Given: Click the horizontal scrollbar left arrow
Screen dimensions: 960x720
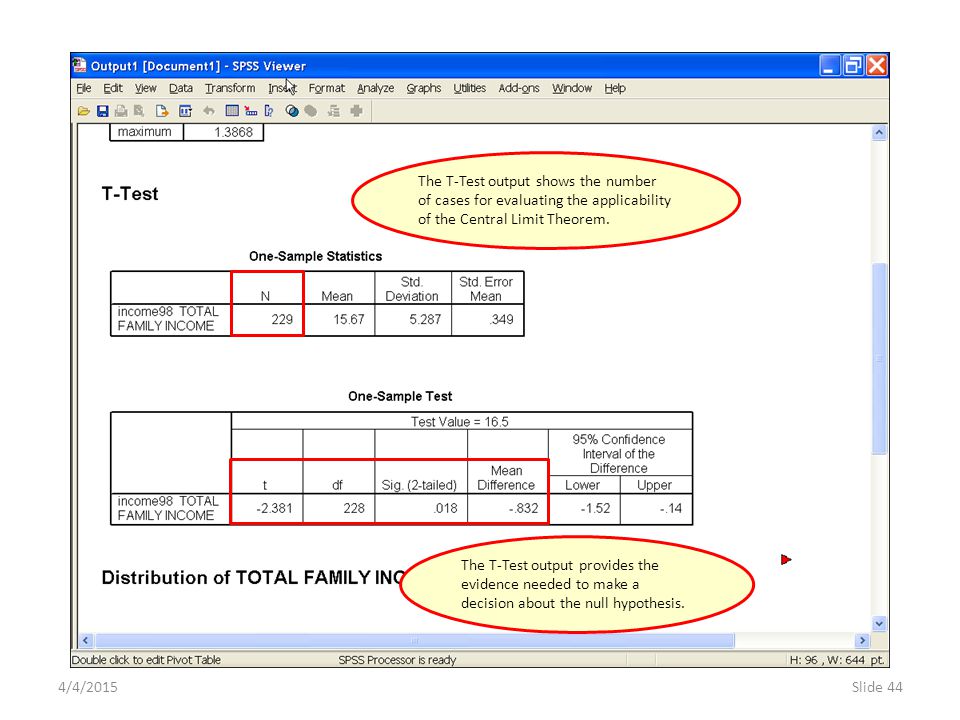Looking at the screenshot, I should [x=85, y=640].
